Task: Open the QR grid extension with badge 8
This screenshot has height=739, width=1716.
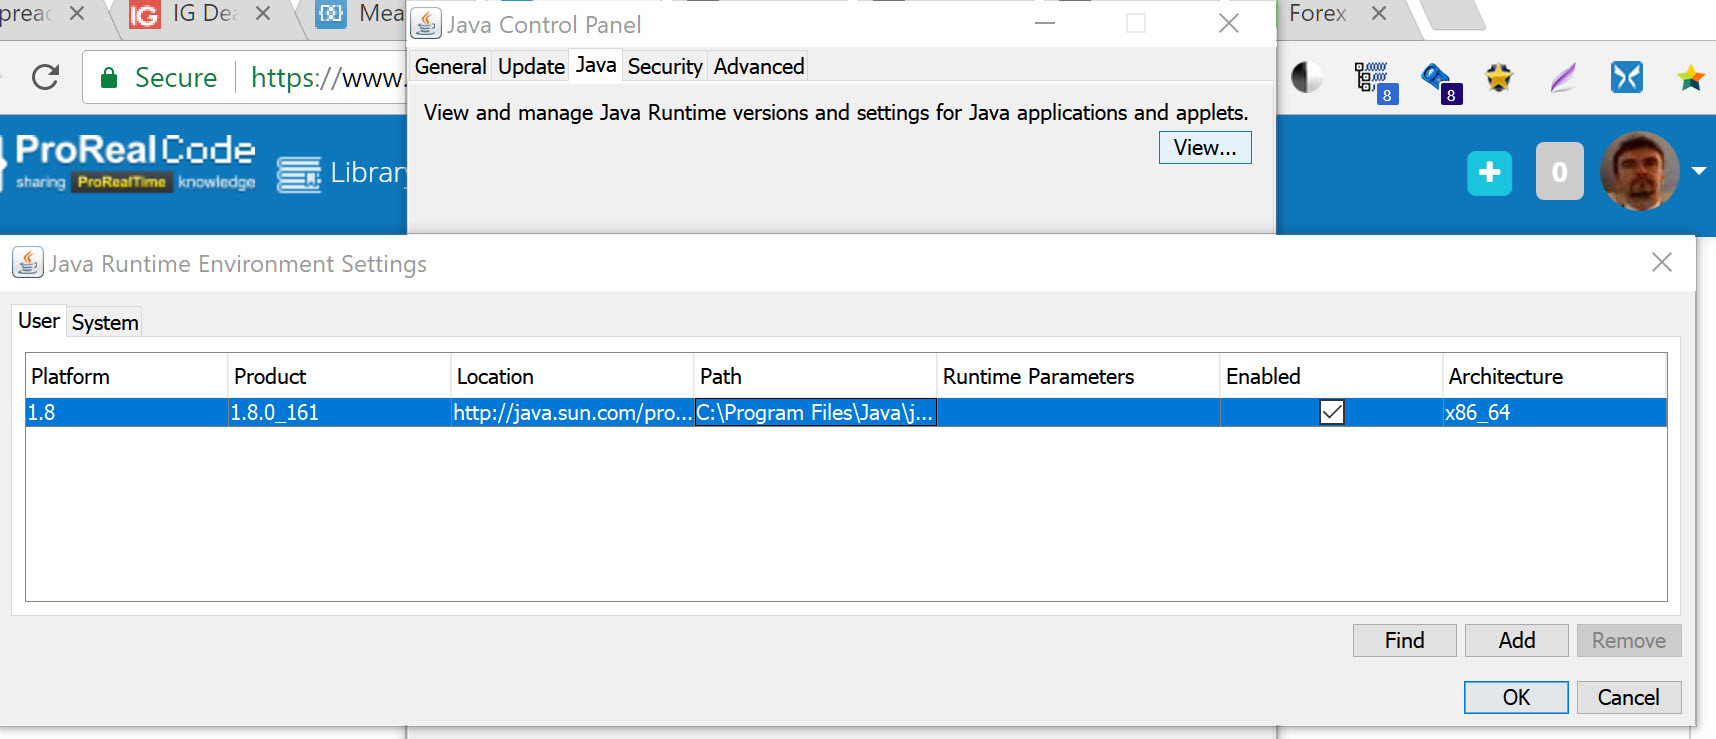Action: [x=1371, y=78]
